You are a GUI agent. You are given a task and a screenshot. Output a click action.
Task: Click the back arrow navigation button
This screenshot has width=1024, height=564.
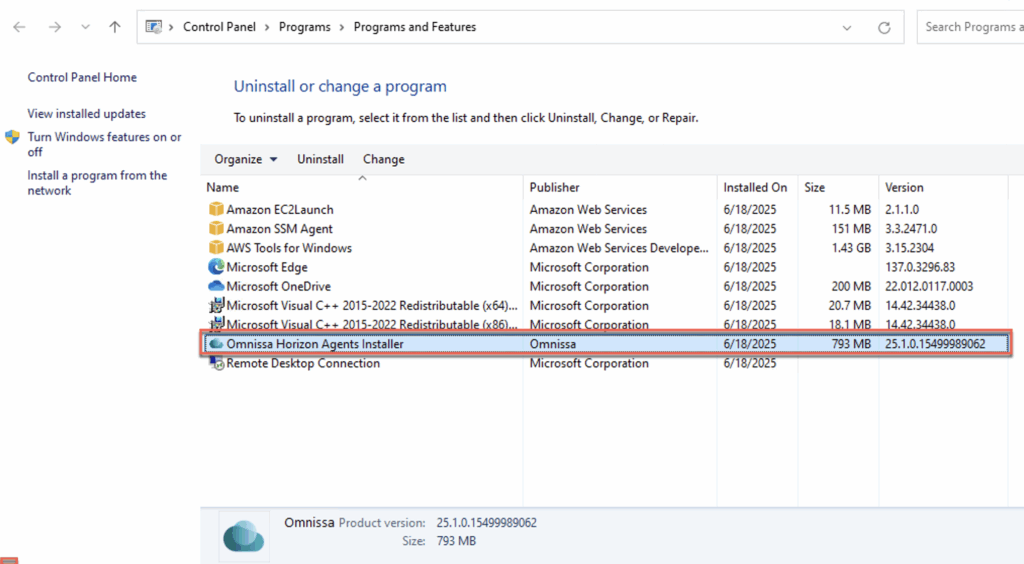click(x=20, y=28)
